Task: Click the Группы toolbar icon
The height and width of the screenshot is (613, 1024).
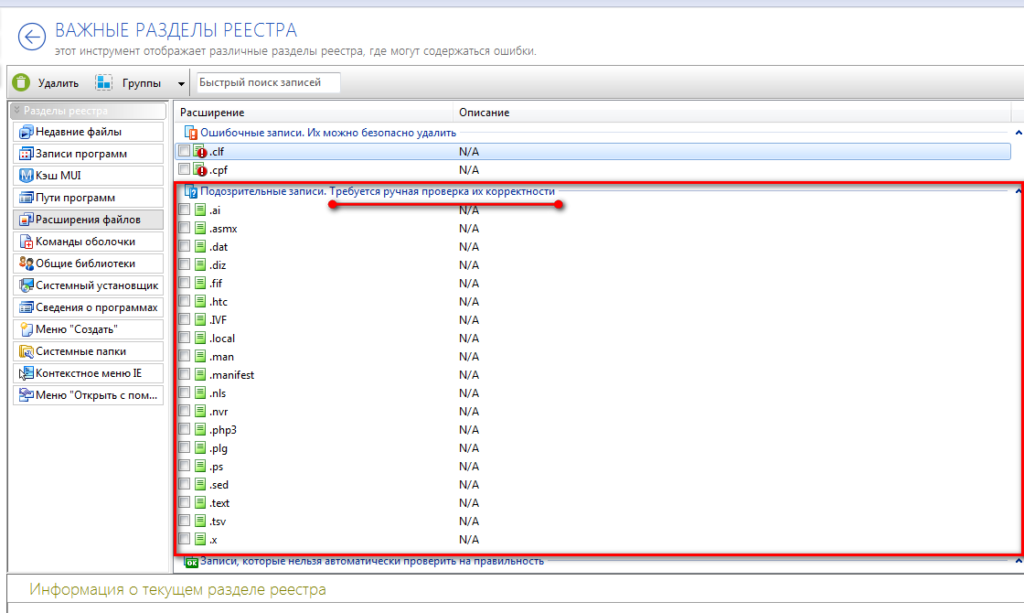Action: 104,83
